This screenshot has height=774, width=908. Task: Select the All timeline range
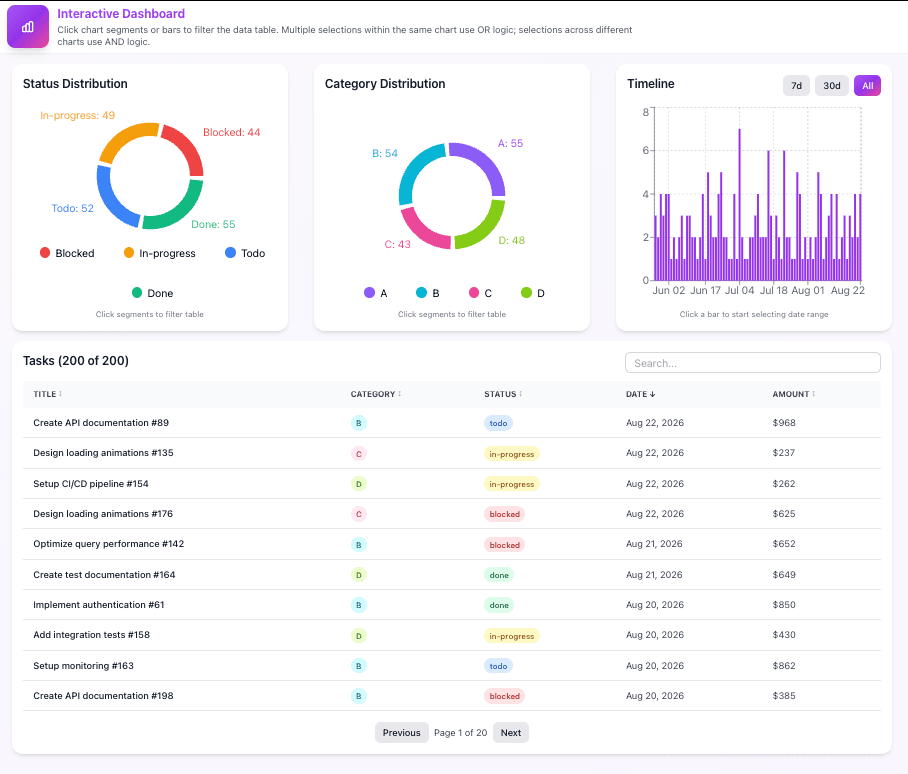pyautogui.click(x=867, y=86)
